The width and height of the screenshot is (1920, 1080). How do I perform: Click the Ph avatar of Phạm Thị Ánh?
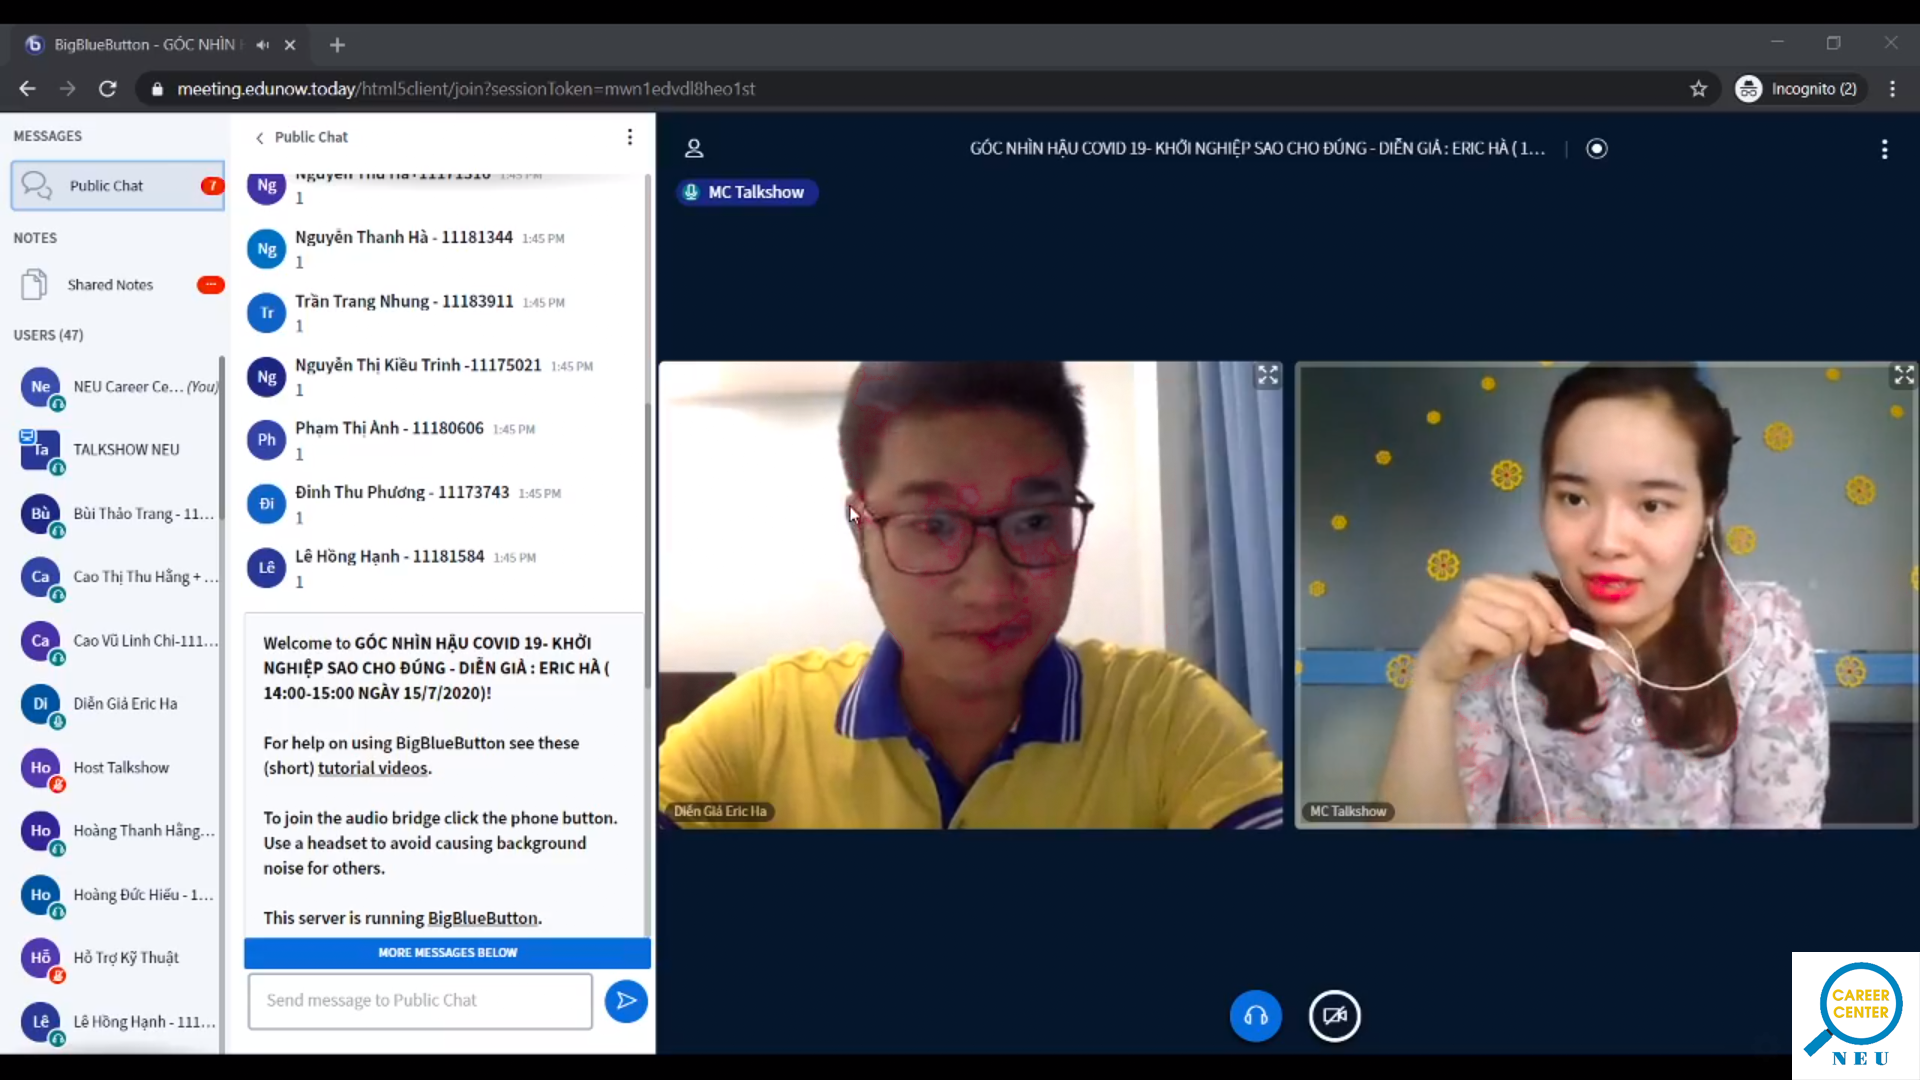[267, 440]
